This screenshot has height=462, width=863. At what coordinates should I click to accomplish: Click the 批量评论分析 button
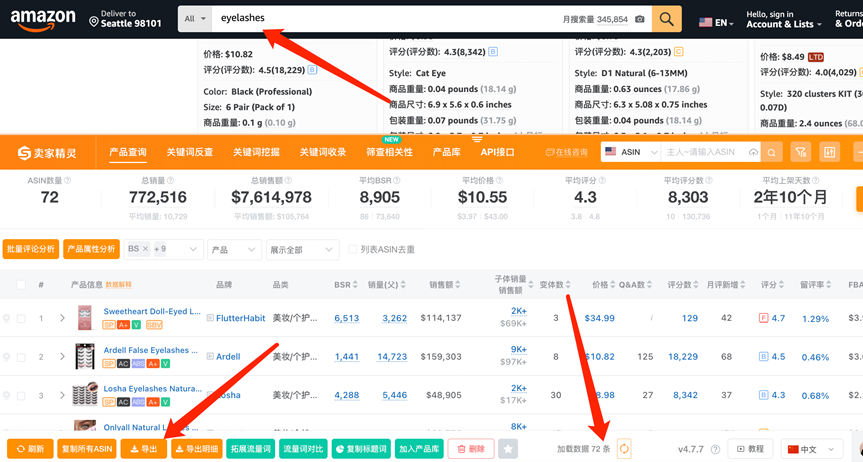[x=31, y=249]
